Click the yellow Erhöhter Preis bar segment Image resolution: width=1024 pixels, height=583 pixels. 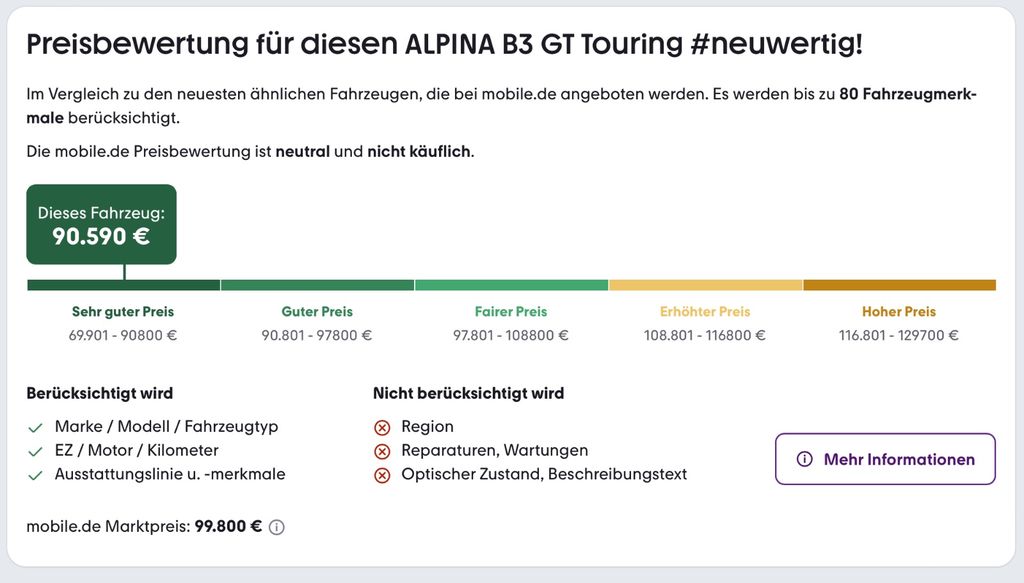[x=705, y=285]
